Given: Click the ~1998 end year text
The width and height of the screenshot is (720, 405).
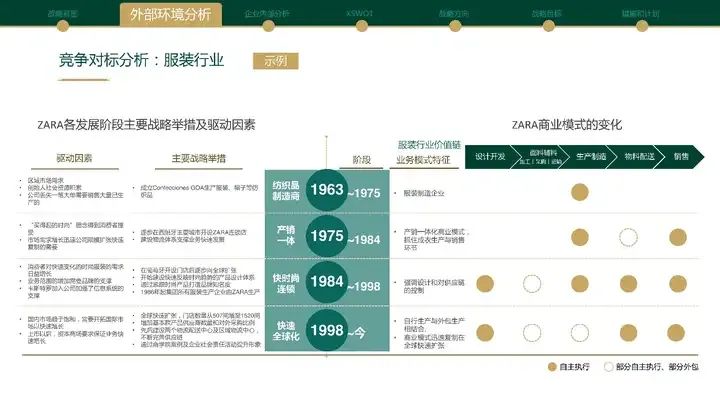Looking at the screenshot, I should point(364,287).
